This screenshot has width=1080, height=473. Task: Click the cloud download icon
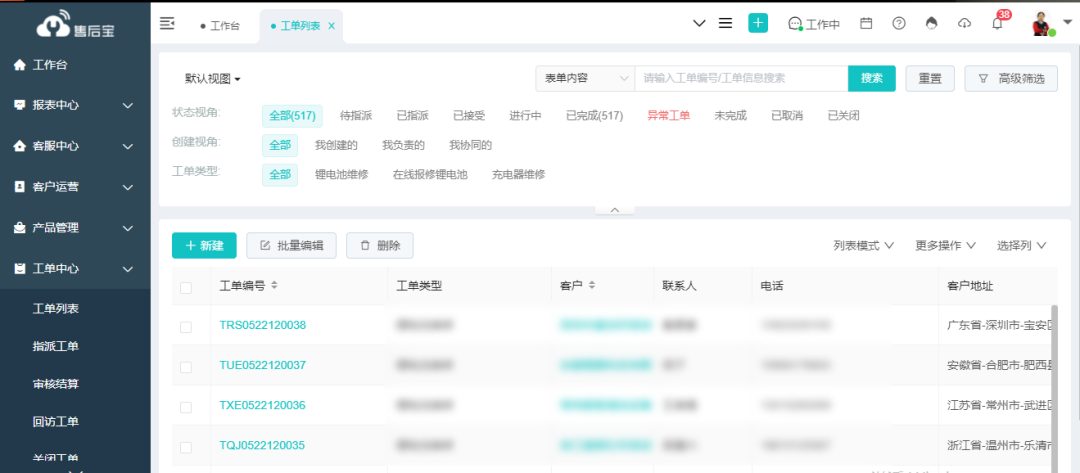point(964,24)
